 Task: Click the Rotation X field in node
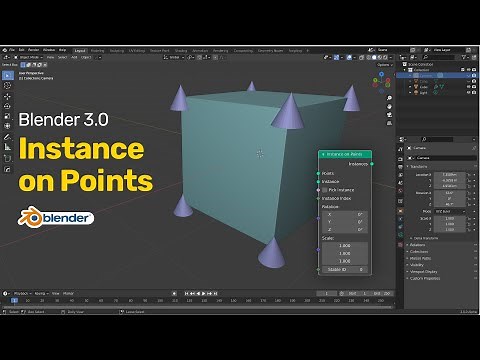coord(345,214)
